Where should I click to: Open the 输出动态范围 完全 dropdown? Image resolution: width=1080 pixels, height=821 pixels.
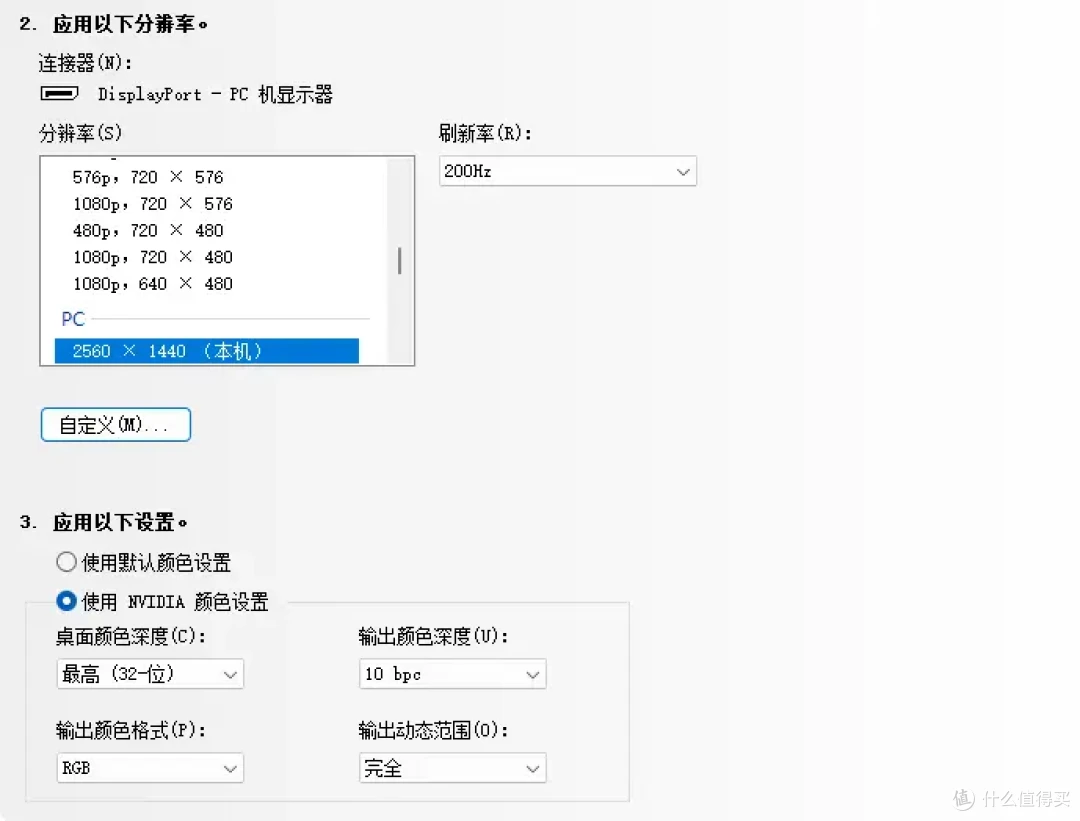453,768
